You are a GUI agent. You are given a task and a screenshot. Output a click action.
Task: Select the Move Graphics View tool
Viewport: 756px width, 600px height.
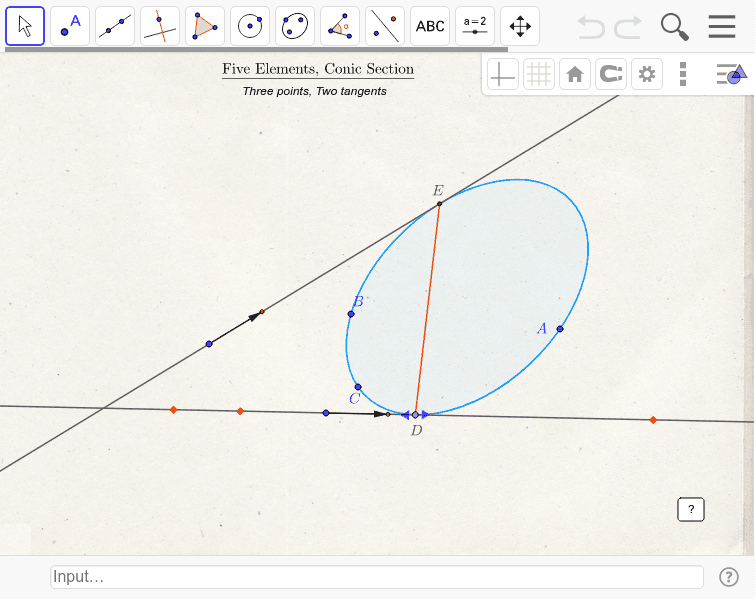520,26
